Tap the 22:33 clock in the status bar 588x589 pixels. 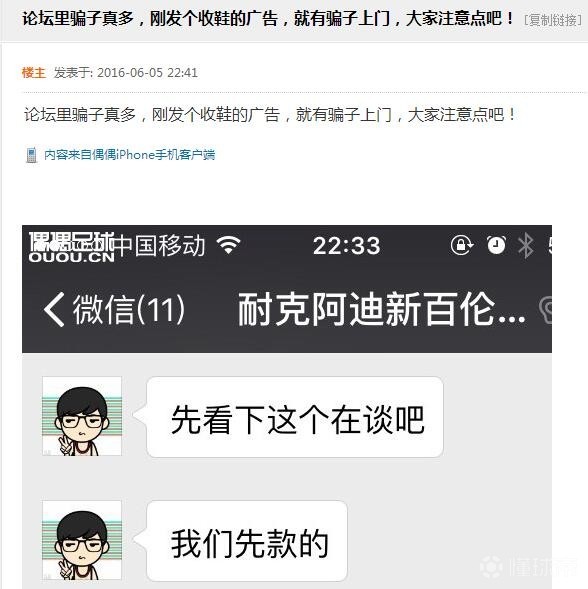(x=346, y=246)
